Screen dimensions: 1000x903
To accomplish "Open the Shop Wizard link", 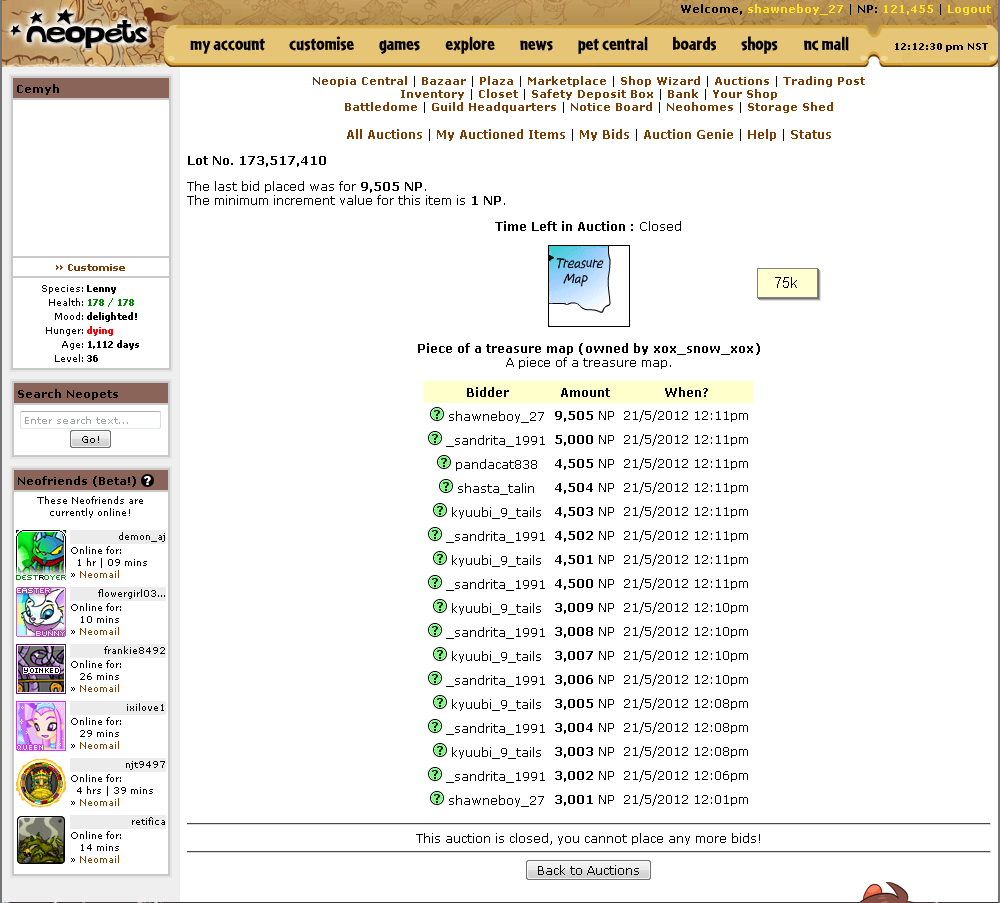I will point(660,81).
